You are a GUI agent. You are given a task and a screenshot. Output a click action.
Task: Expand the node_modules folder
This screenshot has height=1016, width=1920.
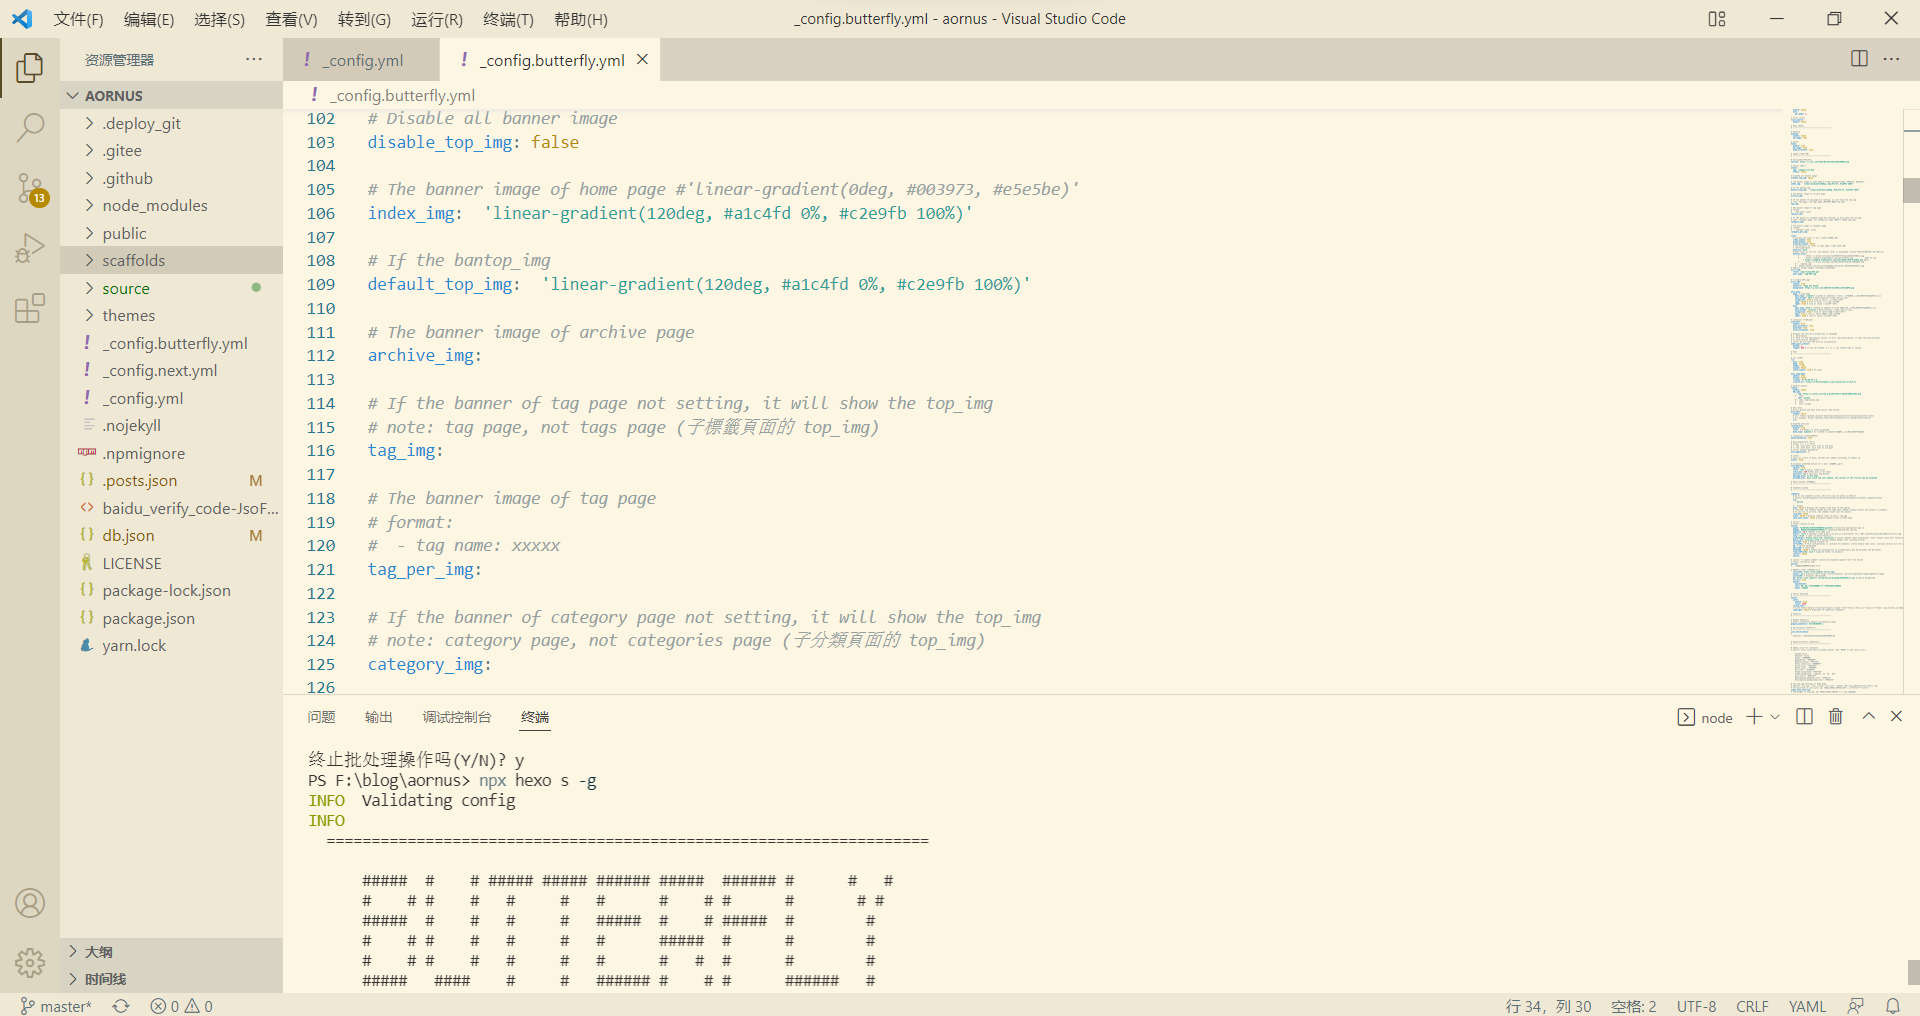point(156,205)
